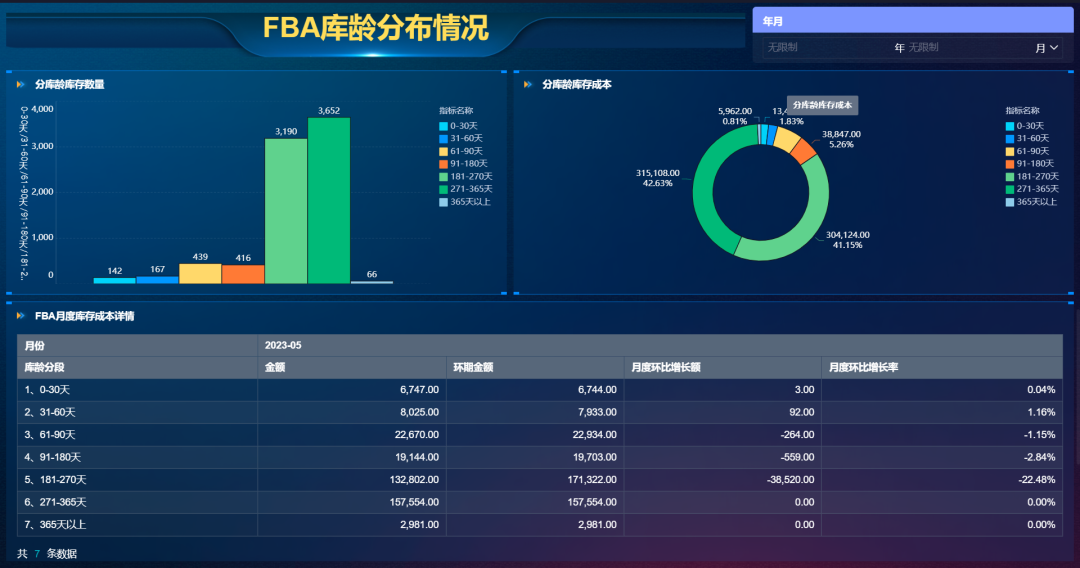1080x568 pixels.
Task: Click the 月度环比增长率 column header
Action: (x=942, y=368)
